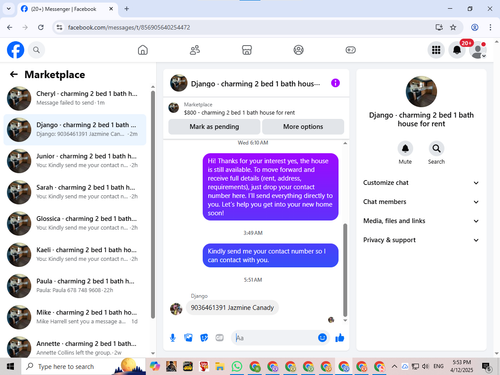Image resolution: width=500 pixels, height=375 pixels.
Task: Open the Sarah conversation
Action: click(75, 192)
